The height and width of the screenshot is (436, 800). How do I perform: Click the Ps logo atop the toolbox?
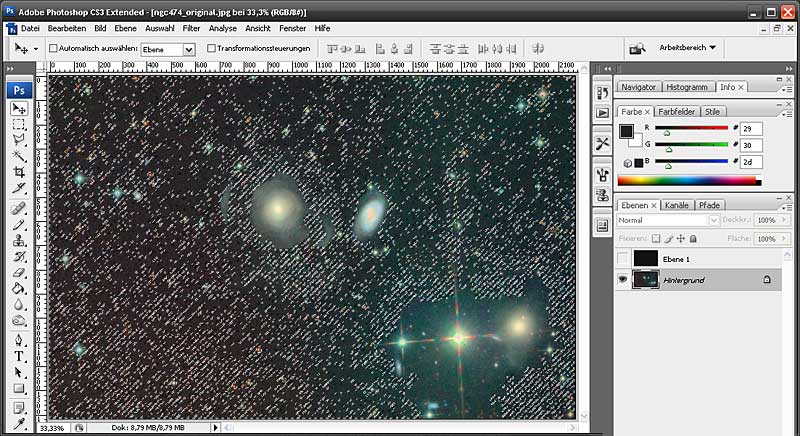click(x=19, y=90)
